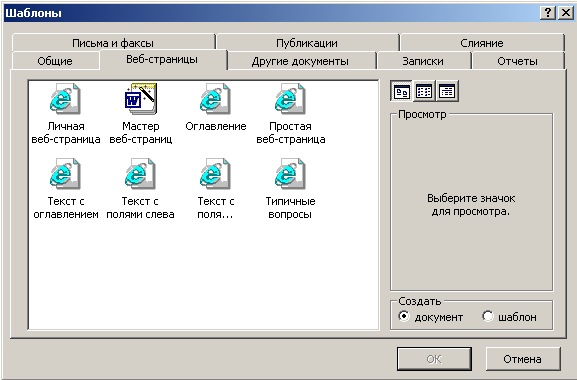Pick the Простая веб-страница template icon
Viewport: 577px width, 380px height.
[x=290, y=99]
